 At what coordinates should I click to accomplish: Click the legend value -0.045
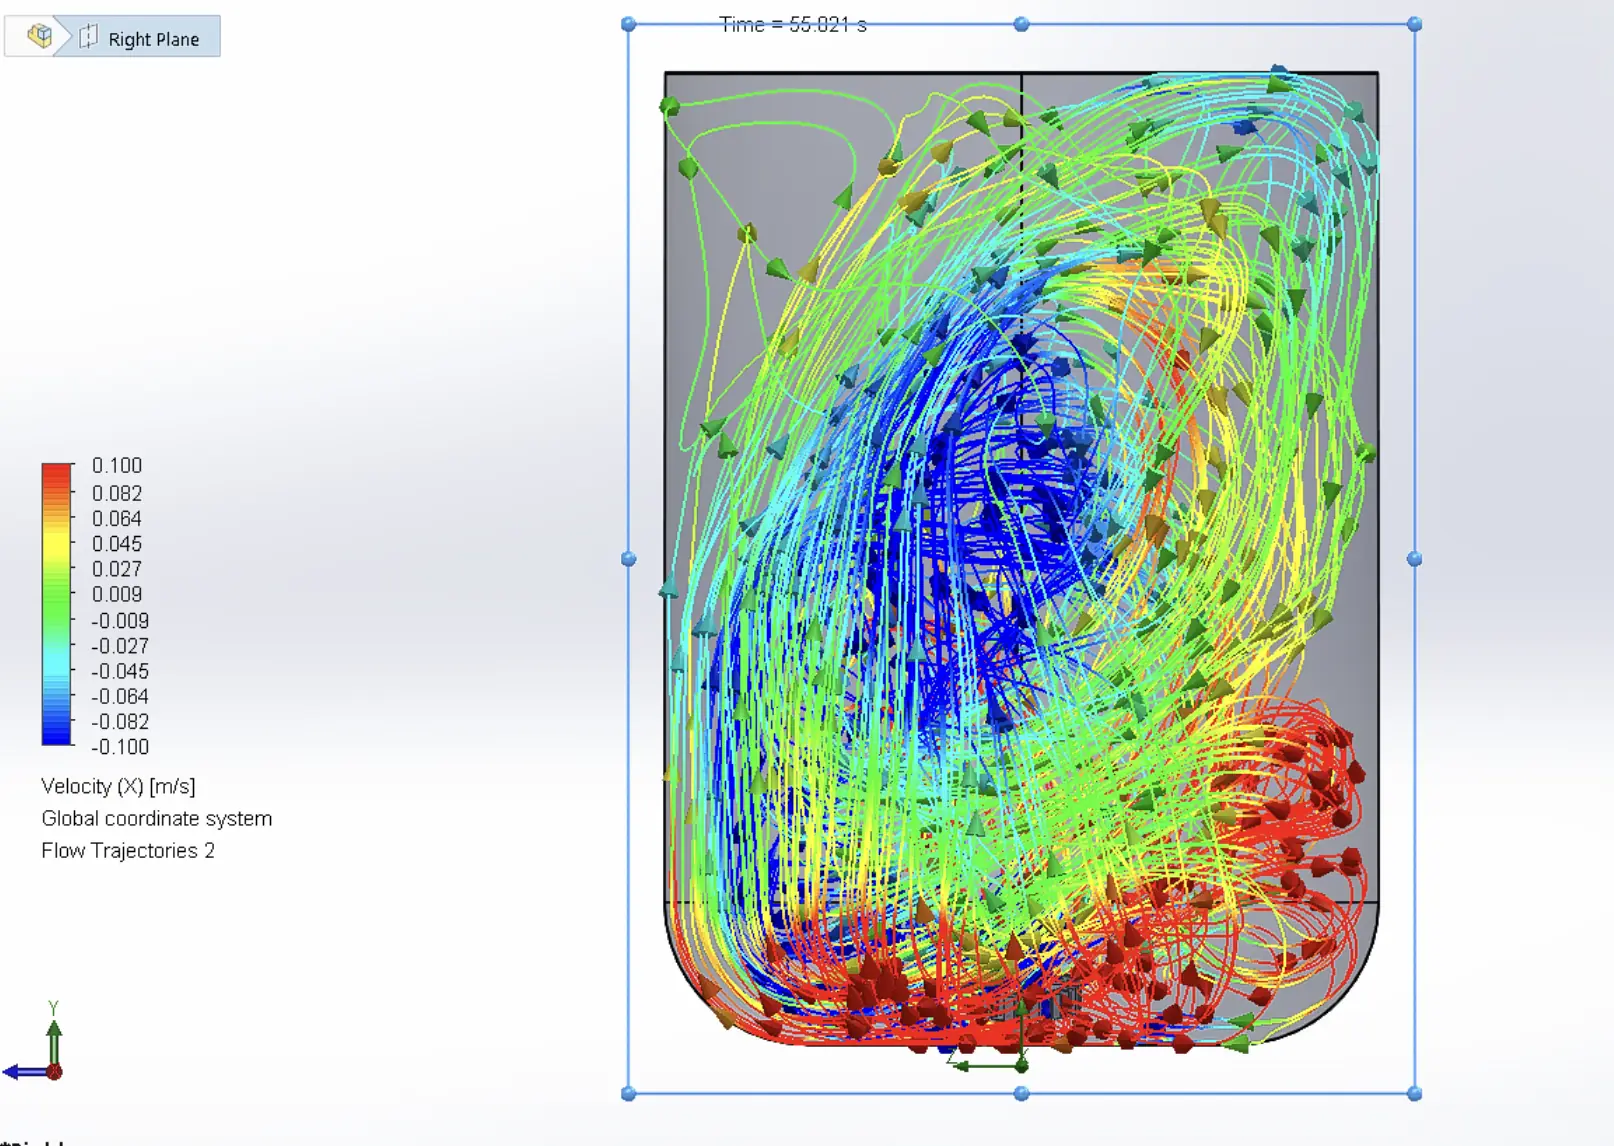tap(120, 671)
